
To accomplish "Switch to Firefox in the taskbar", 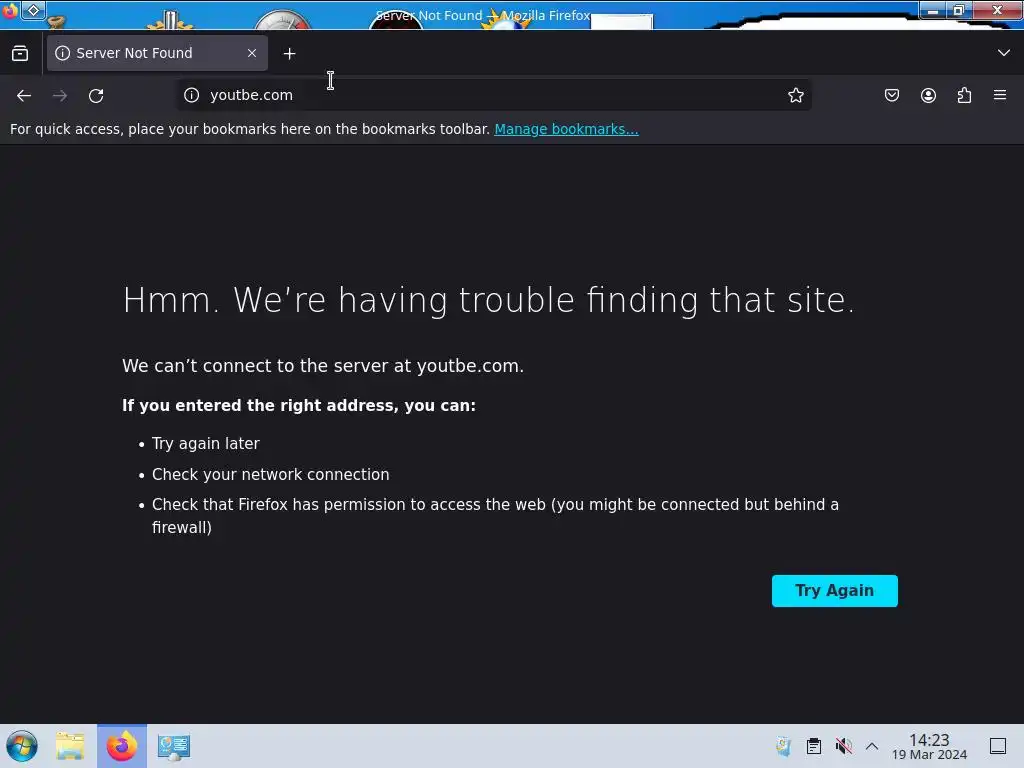I will tap(121, 746).
